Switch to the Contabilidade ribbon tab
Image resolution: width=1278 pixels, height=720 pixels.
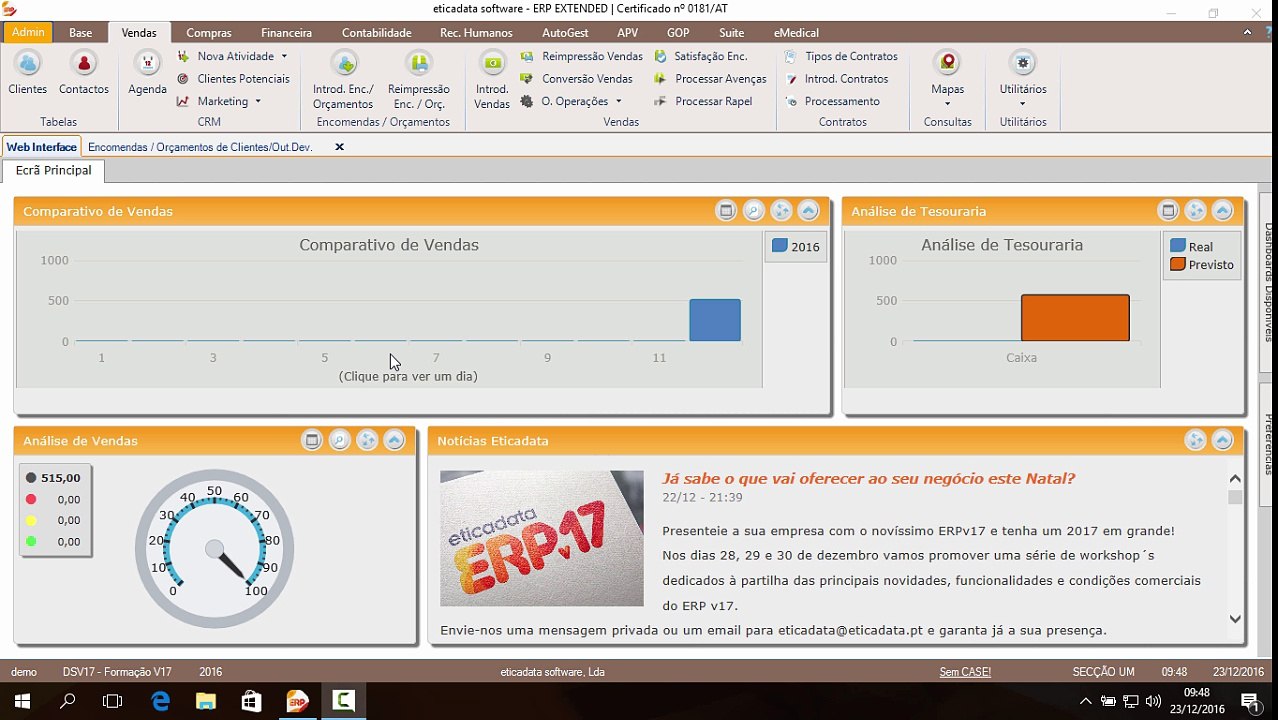[x=377, y=33]
